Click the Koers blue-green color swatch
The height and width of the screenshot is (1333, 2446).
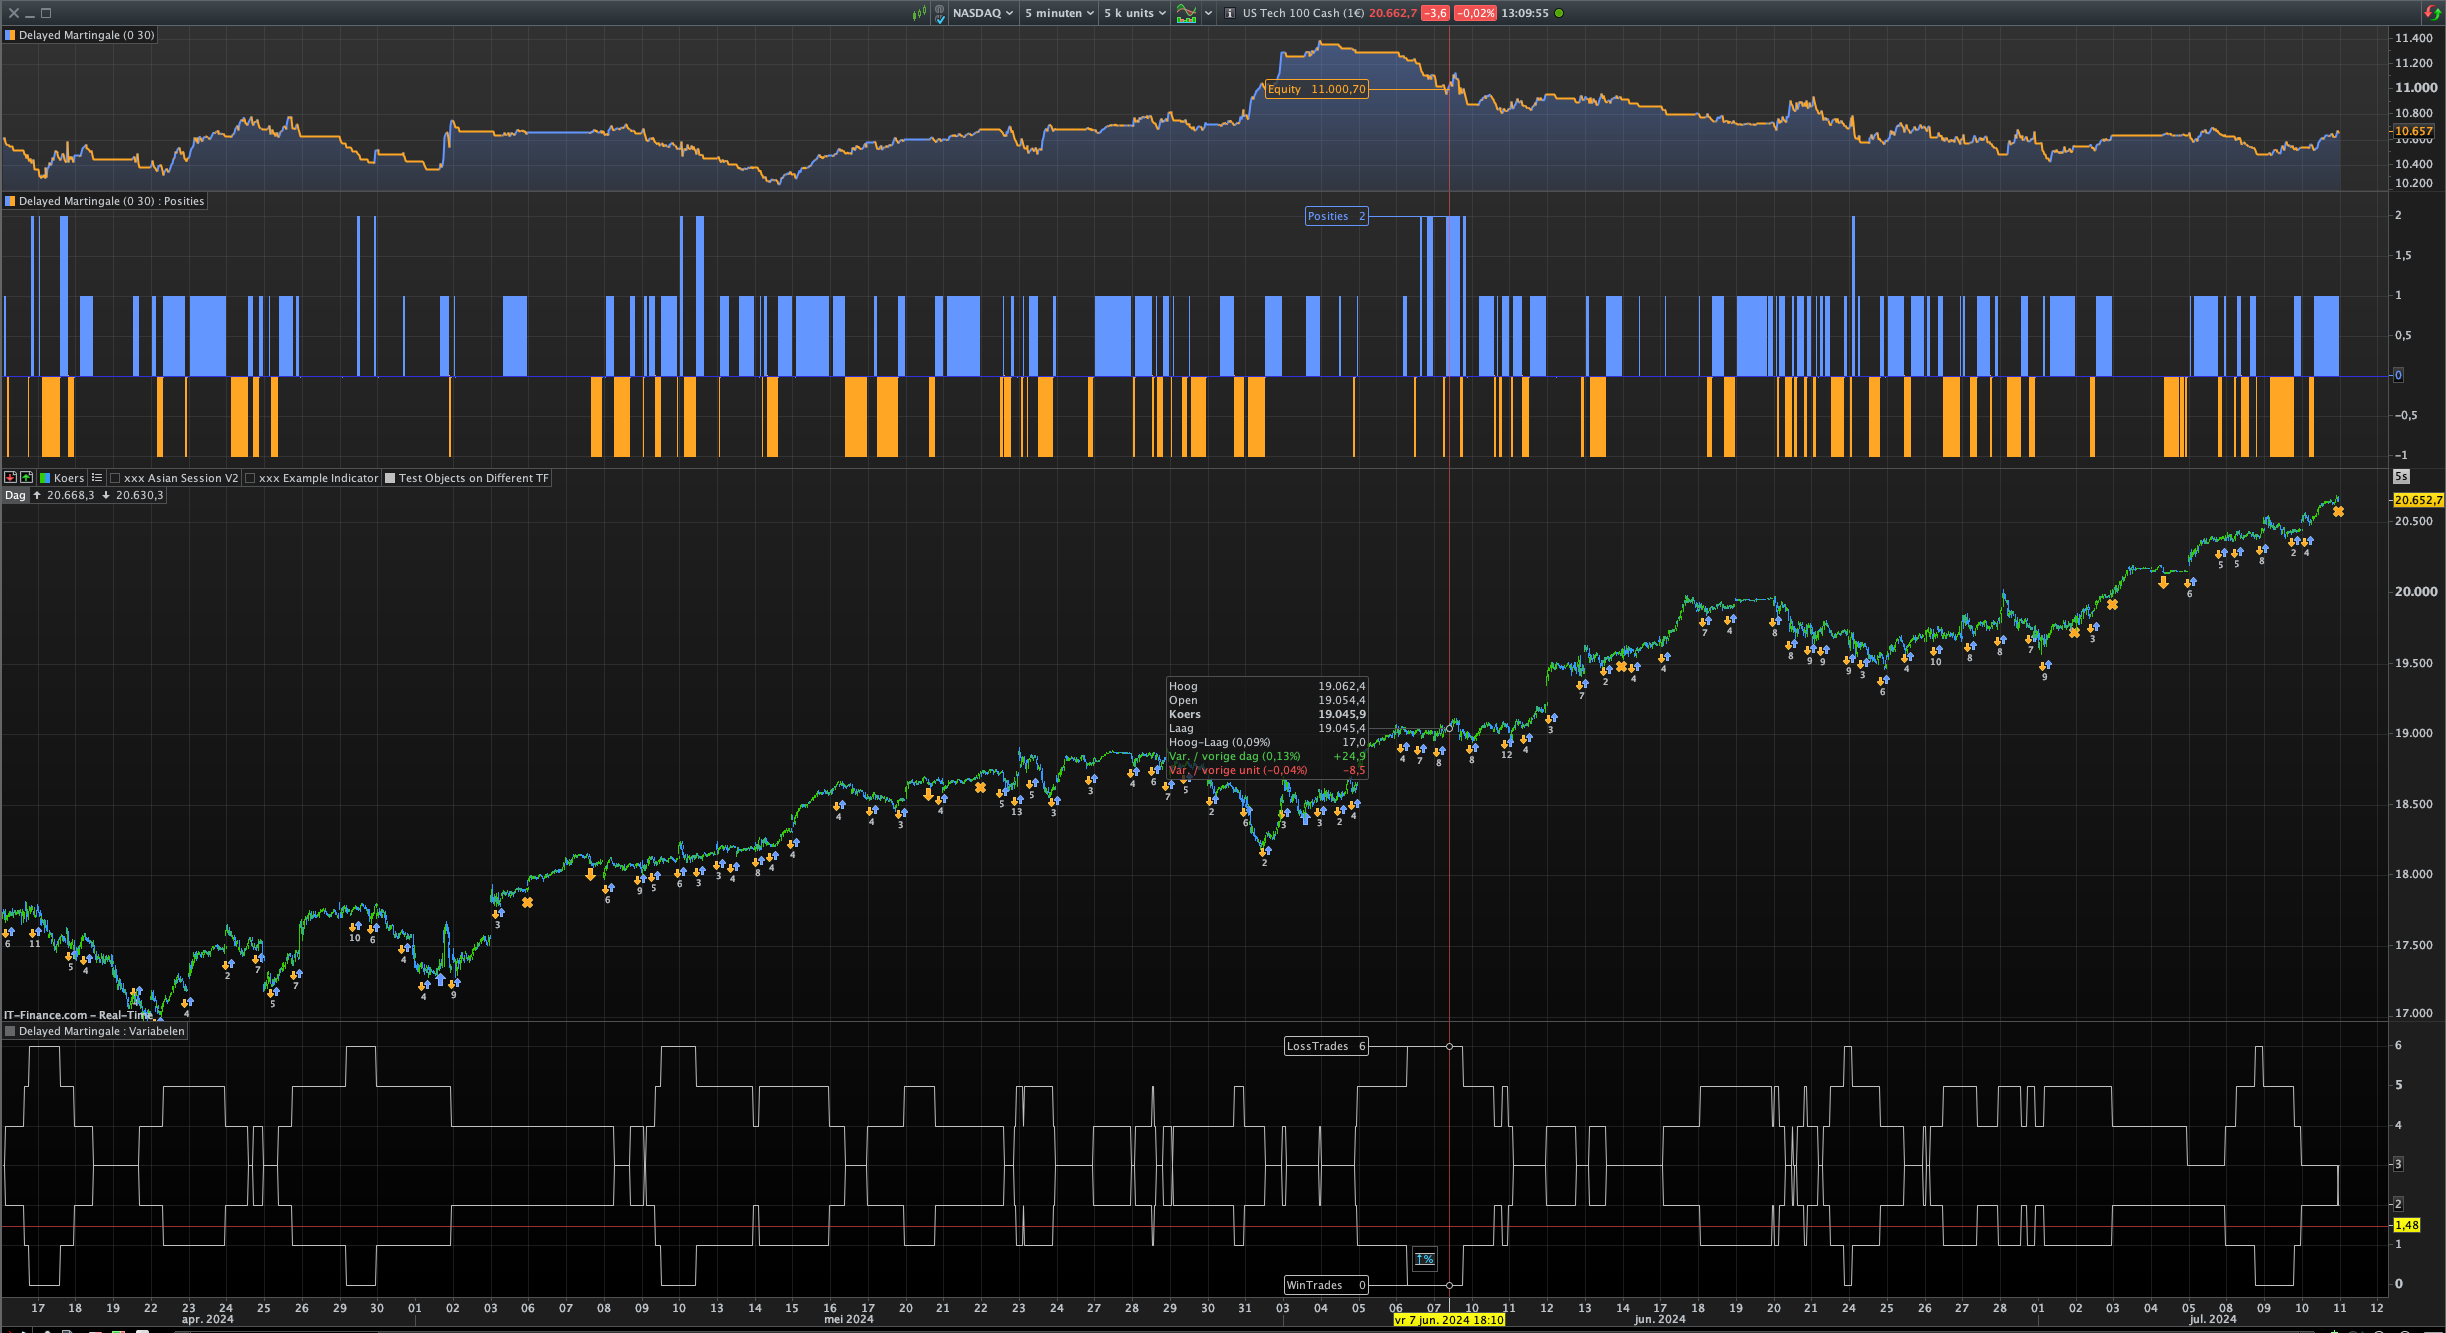pos(45,478)
